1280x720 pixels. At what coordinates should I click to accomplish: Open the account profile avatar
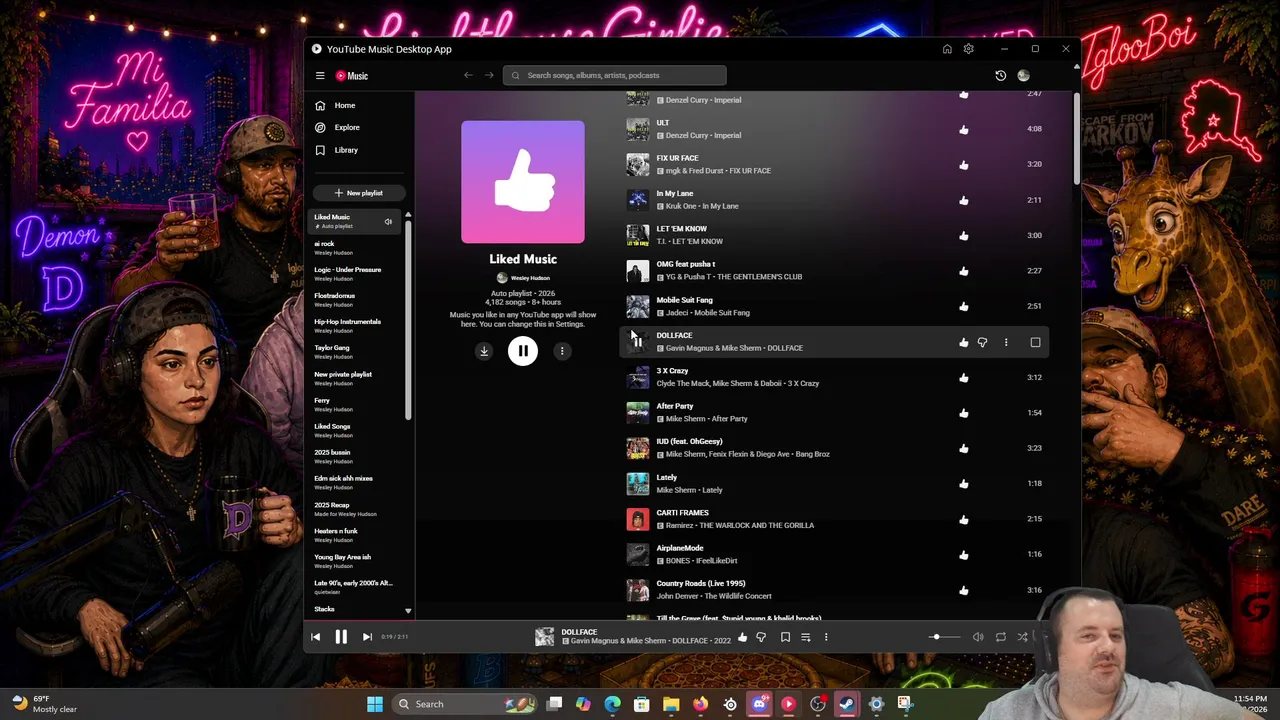[x=1023, y=75]
